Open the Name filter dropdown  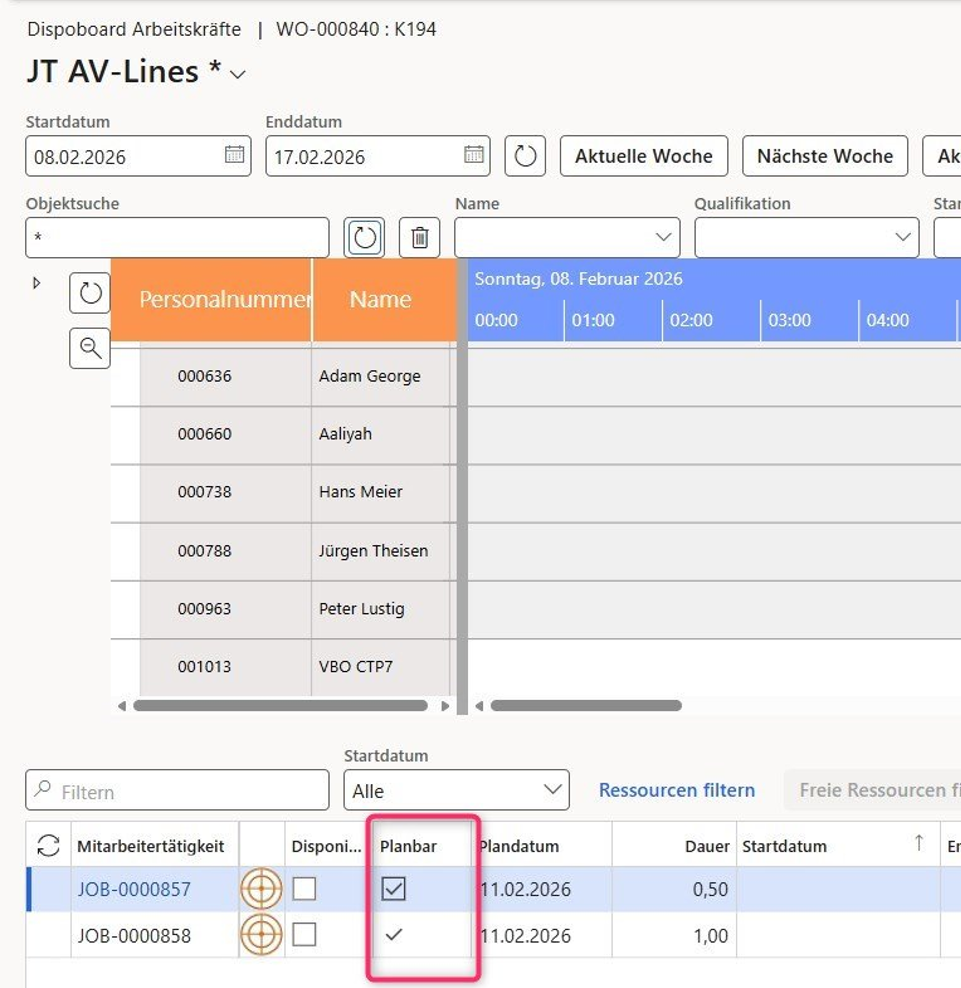(x=567, y=237)
